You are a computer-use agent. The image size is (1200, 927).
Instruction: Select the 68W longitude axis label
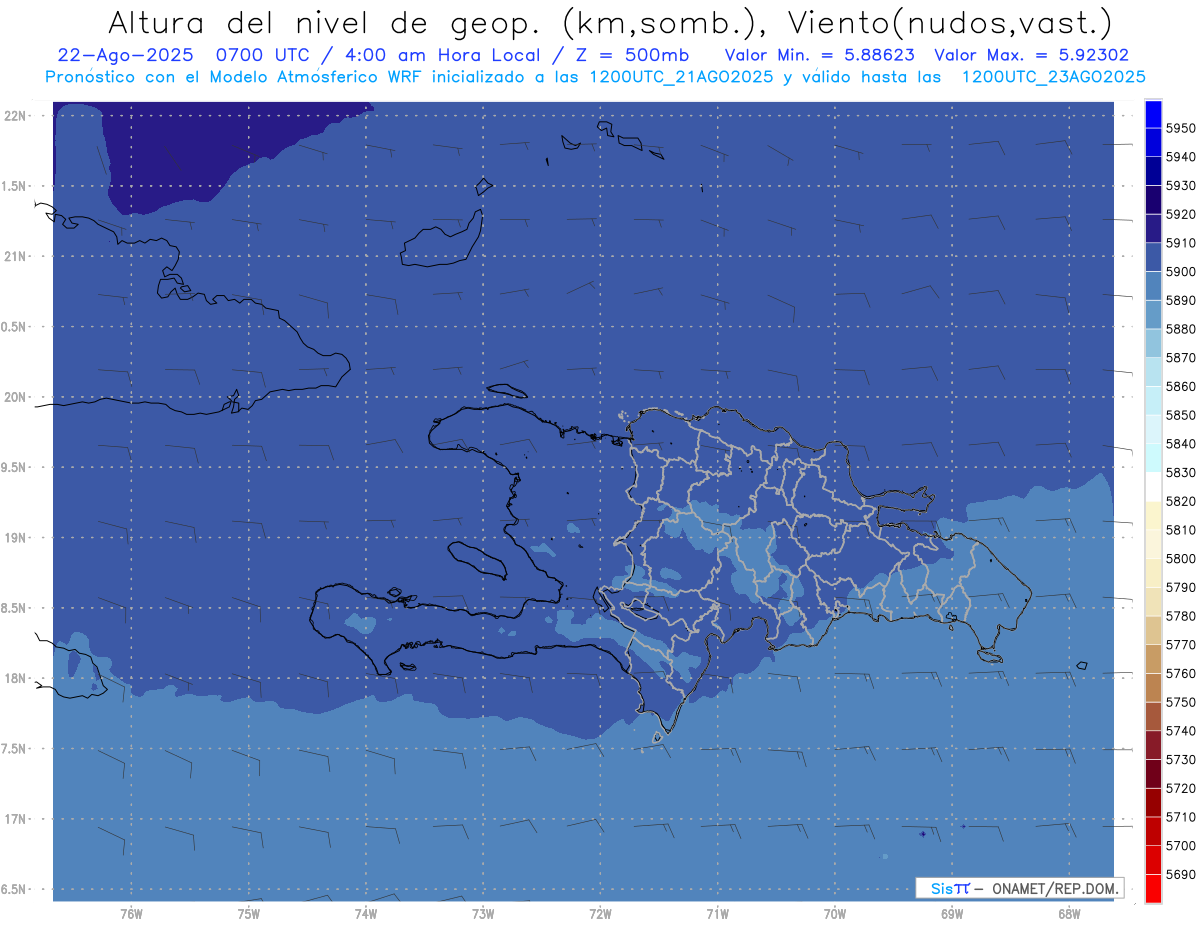click(x=1068, y=914)
